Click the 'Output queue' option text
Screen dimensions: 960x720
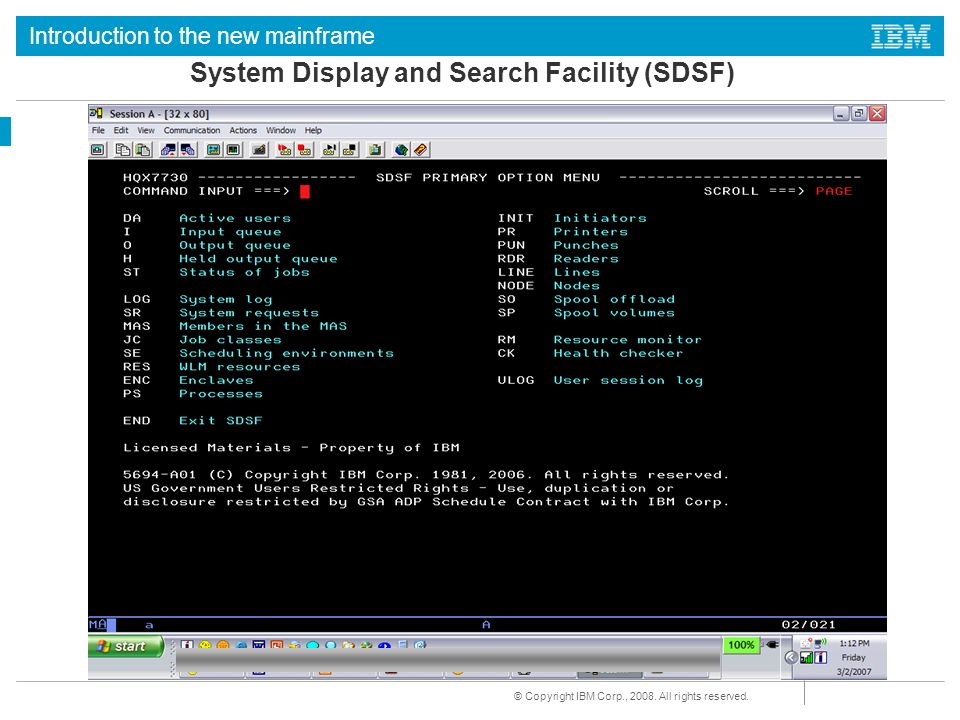click(235, 246)
